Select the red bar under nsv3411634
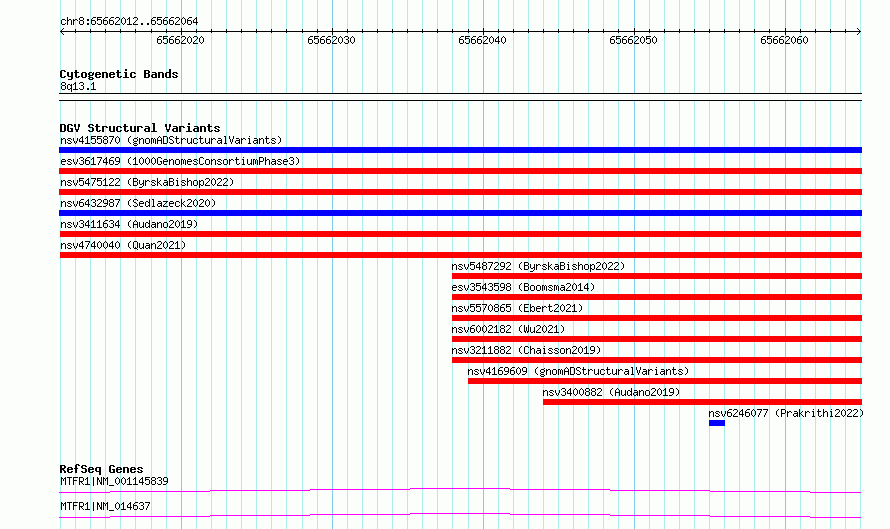 tap(460, 234)
